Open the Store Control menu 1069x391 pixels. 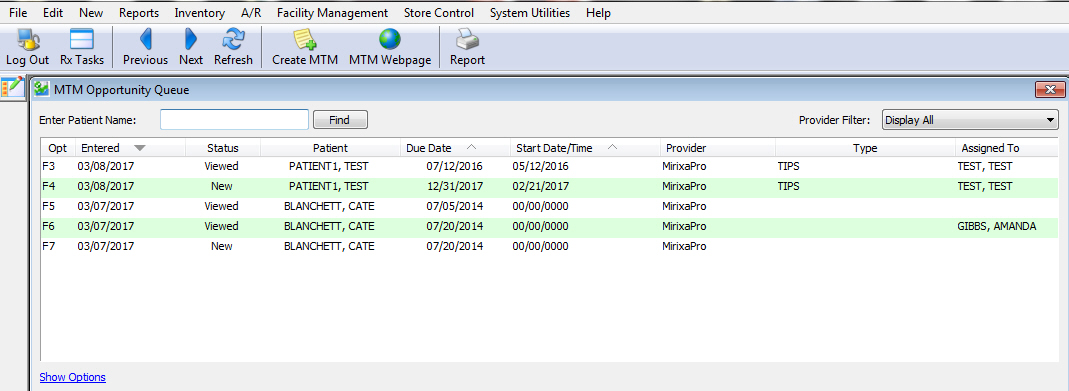439,13
